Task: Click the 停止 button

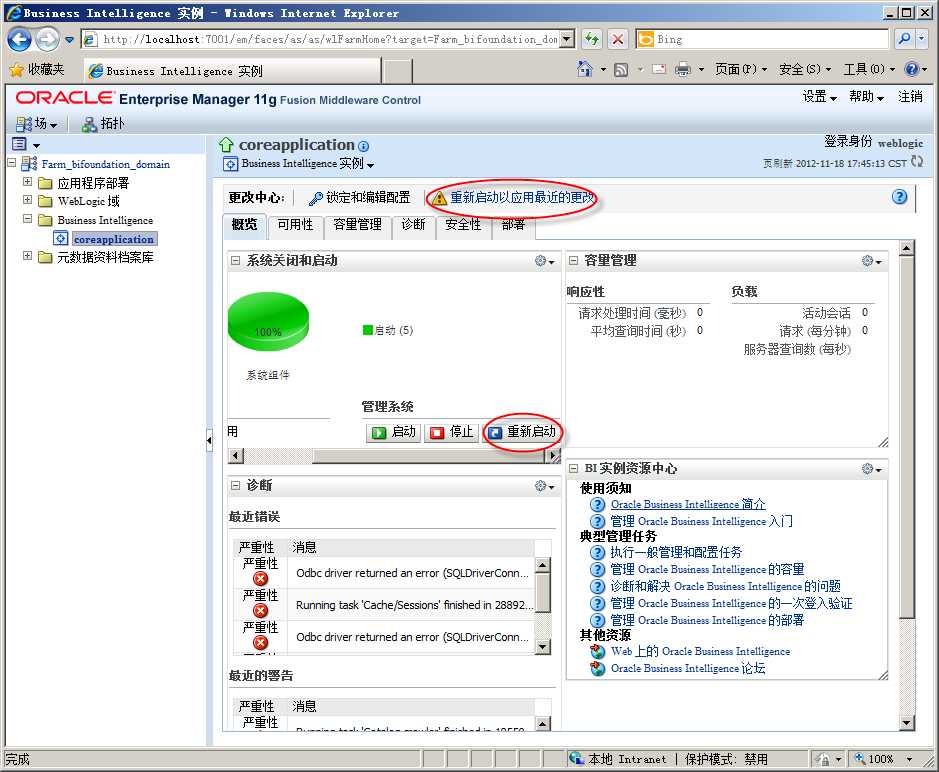Action: [452, 432]
